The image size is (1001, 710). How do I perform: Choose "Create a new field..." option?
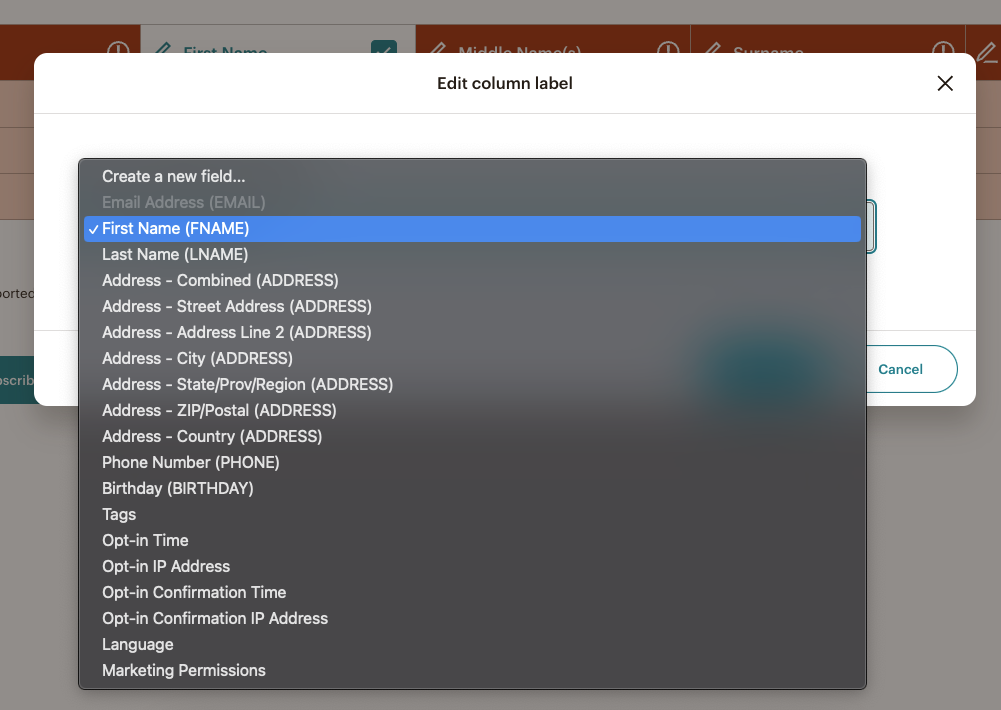tap(173, 176)
